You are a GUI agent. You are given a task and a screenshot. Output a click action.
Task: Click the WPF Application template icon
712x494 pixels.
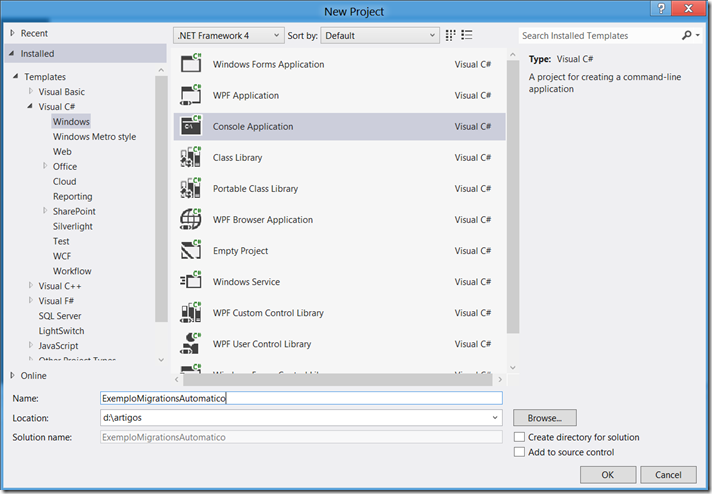coord(191,94)
